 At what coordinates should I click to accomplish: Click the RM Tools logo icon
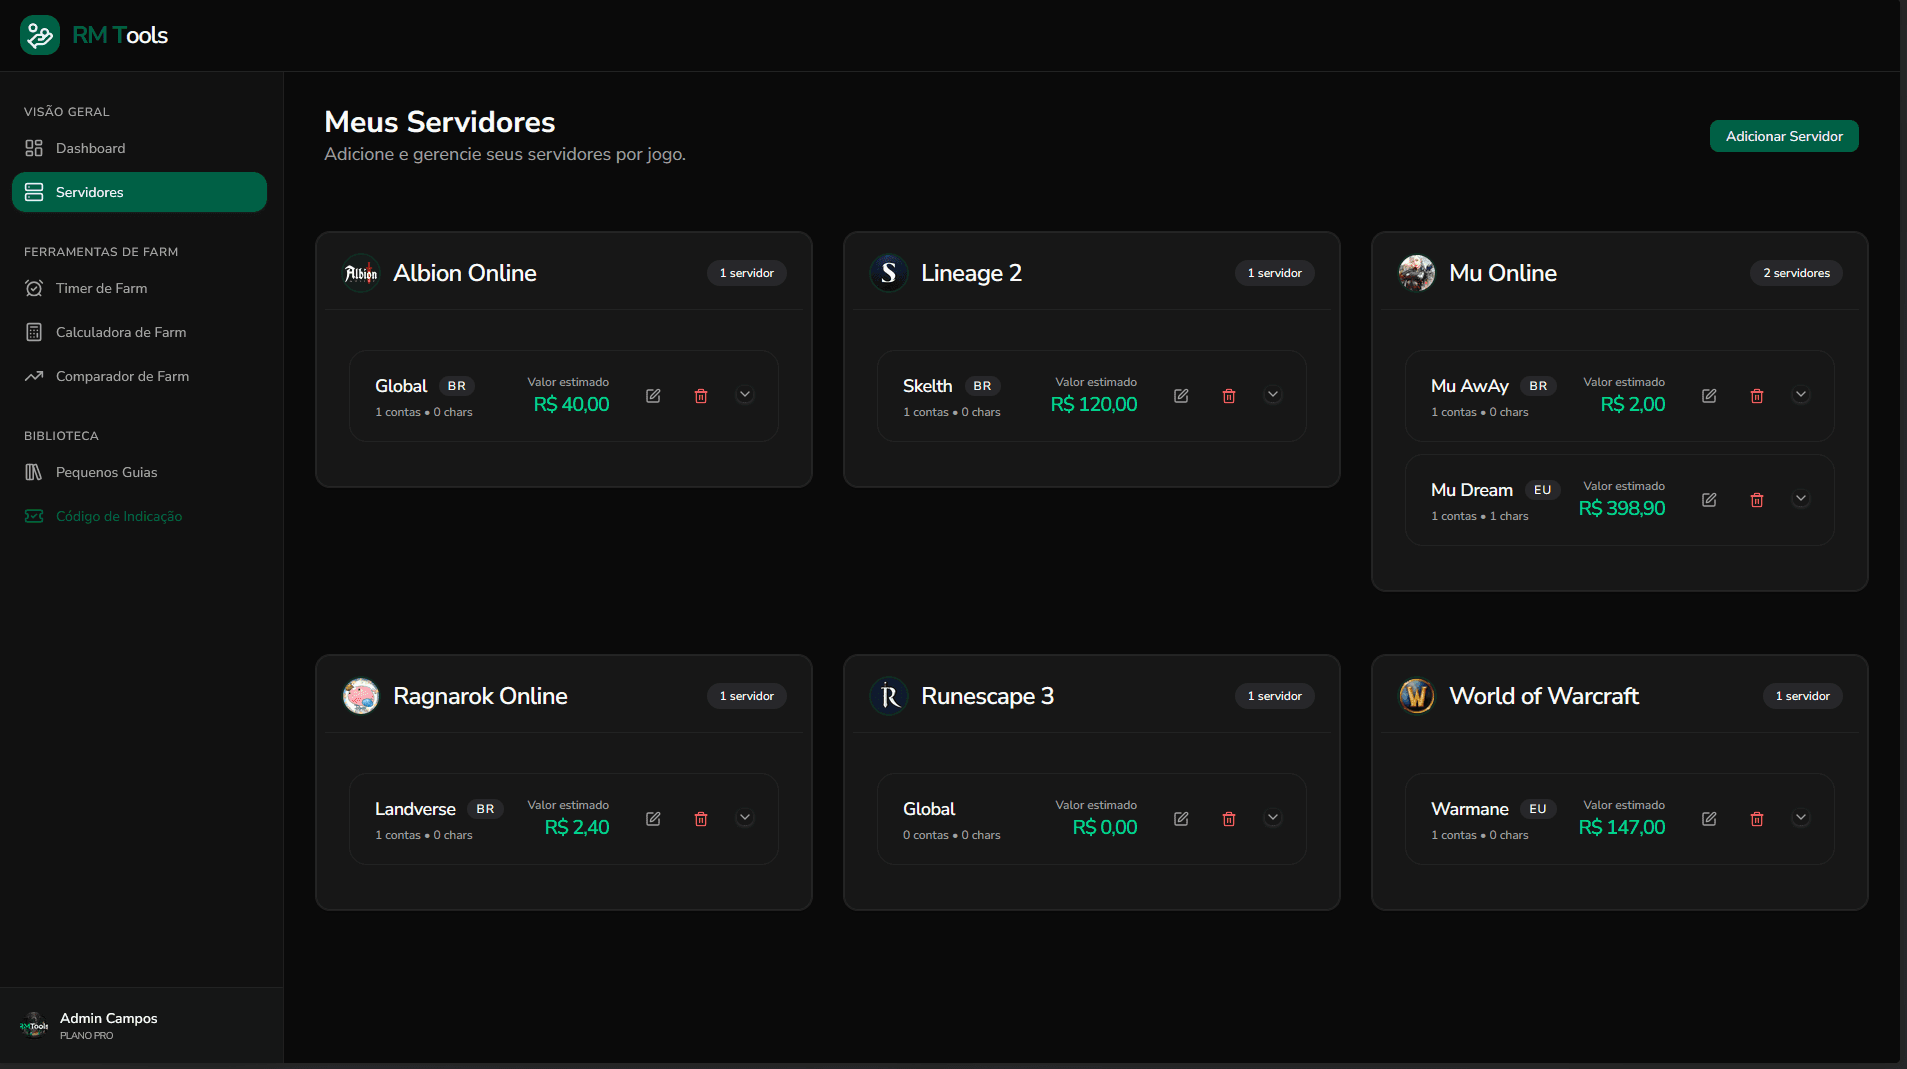(x=40, y=35)
